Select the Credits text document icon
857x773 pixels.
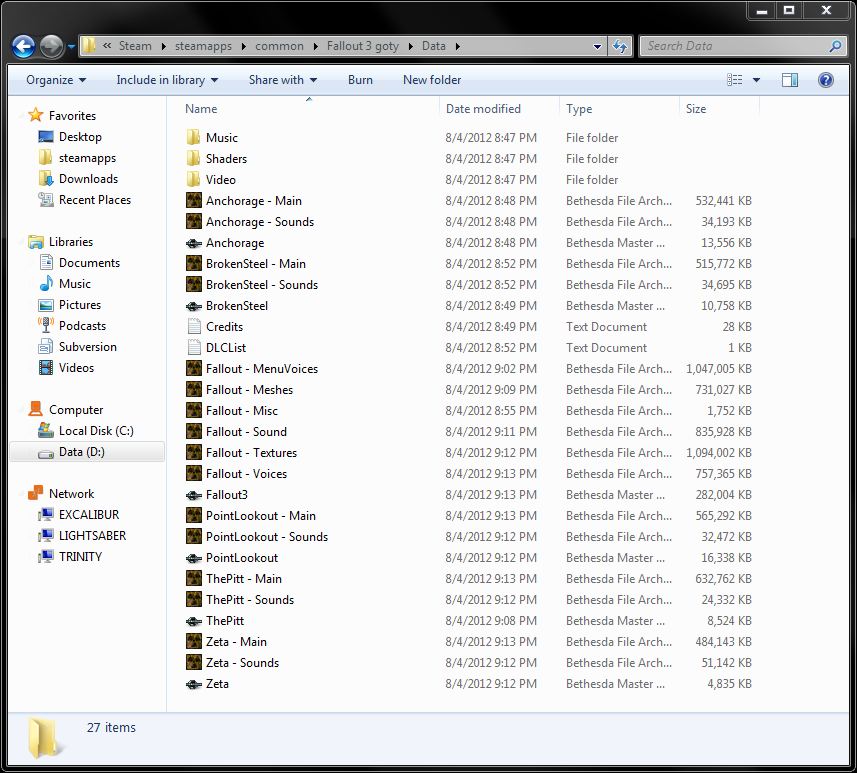[x=193, y=326]
